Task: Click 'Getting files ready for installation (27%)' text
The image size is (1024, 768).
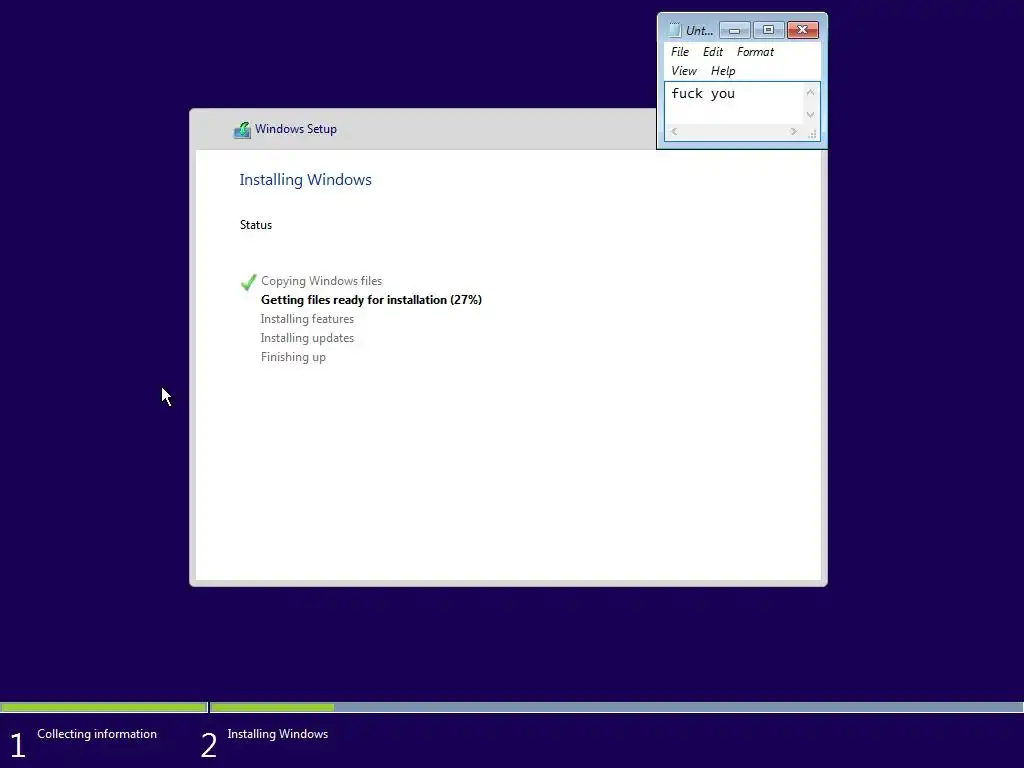Action: 371,300
